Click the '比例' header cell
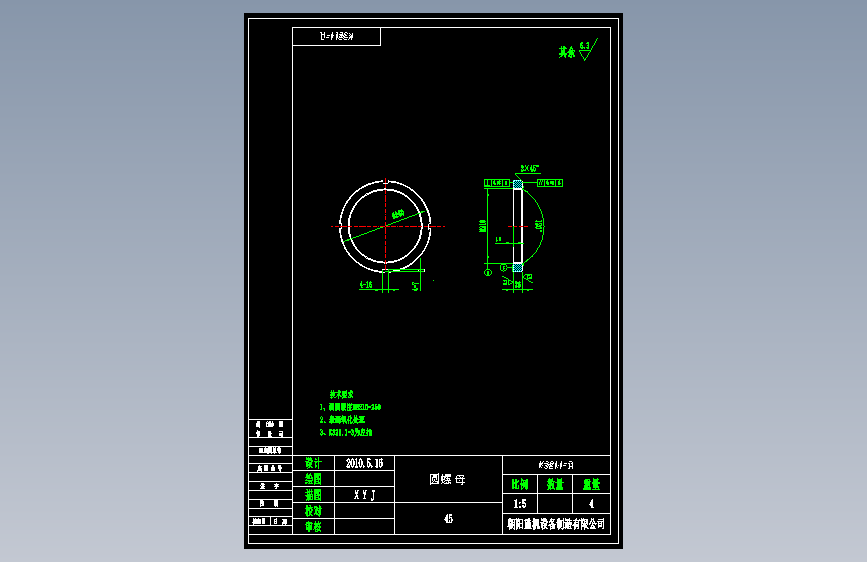Screen dimensions: 867x562 click(520, 485)
